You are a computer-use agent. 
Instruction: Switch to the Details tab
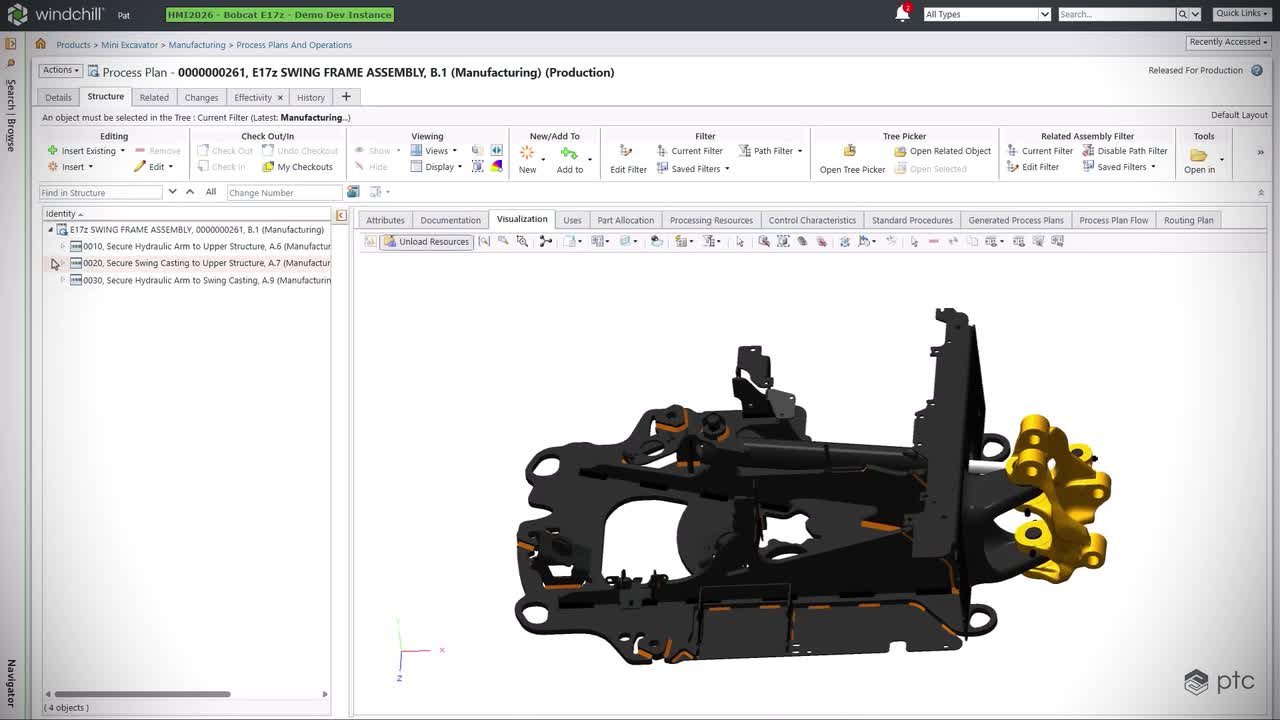pyautogui.click(x=58, y=97)
